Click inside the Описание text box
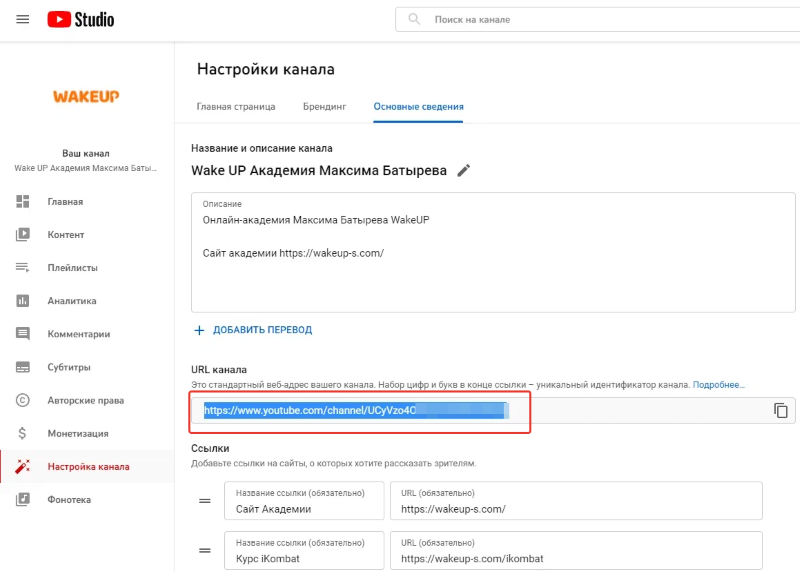This screenshot has height=572, width=800. pyautogui.click(x=493, y=252)
